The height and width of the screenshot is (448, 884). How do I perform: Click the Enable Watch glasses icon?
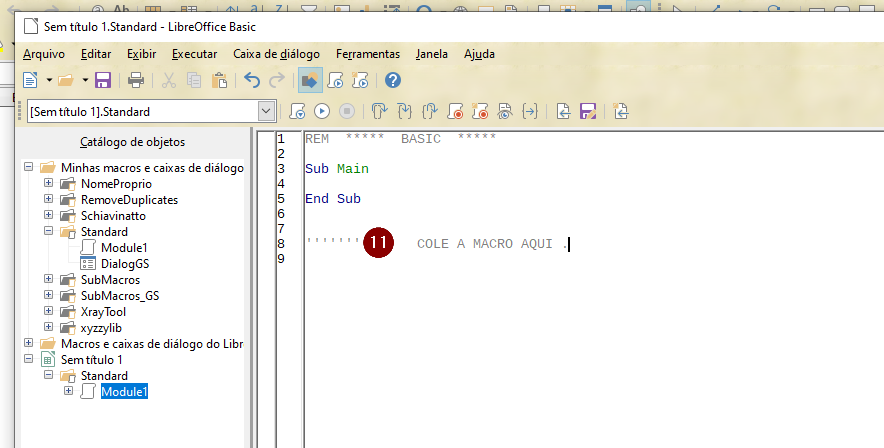click(505, 112)
